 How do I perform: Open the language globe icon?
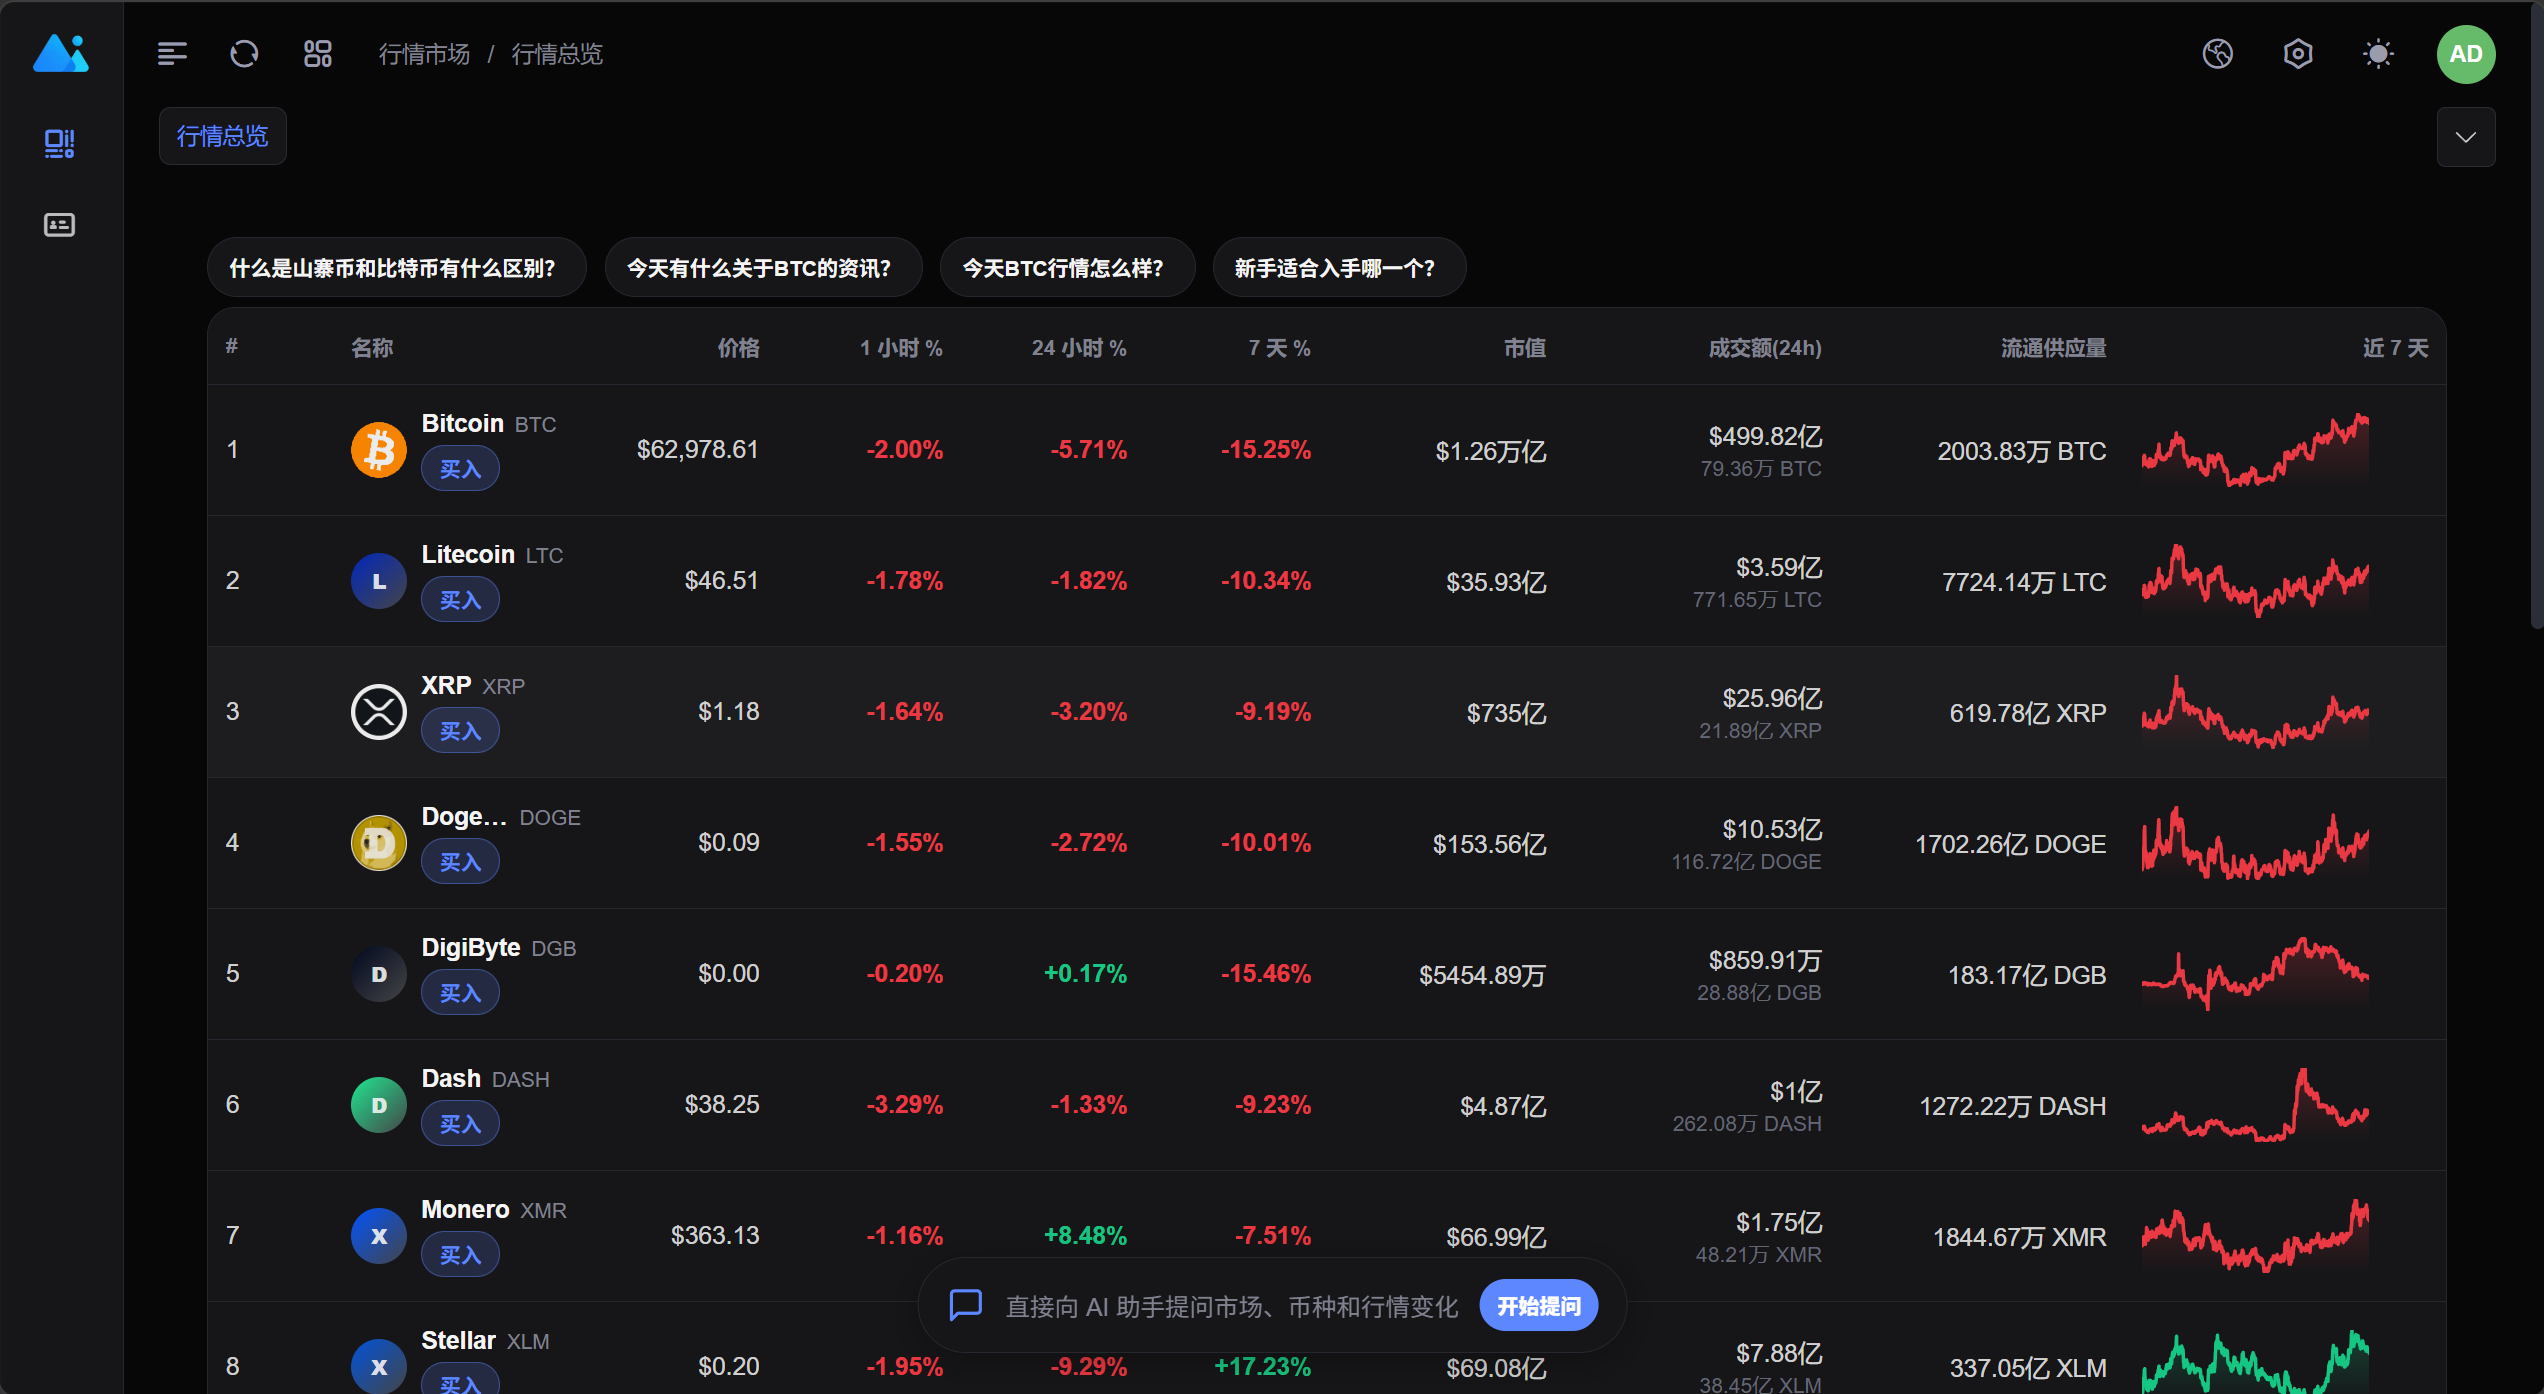tap(2218, 54)
